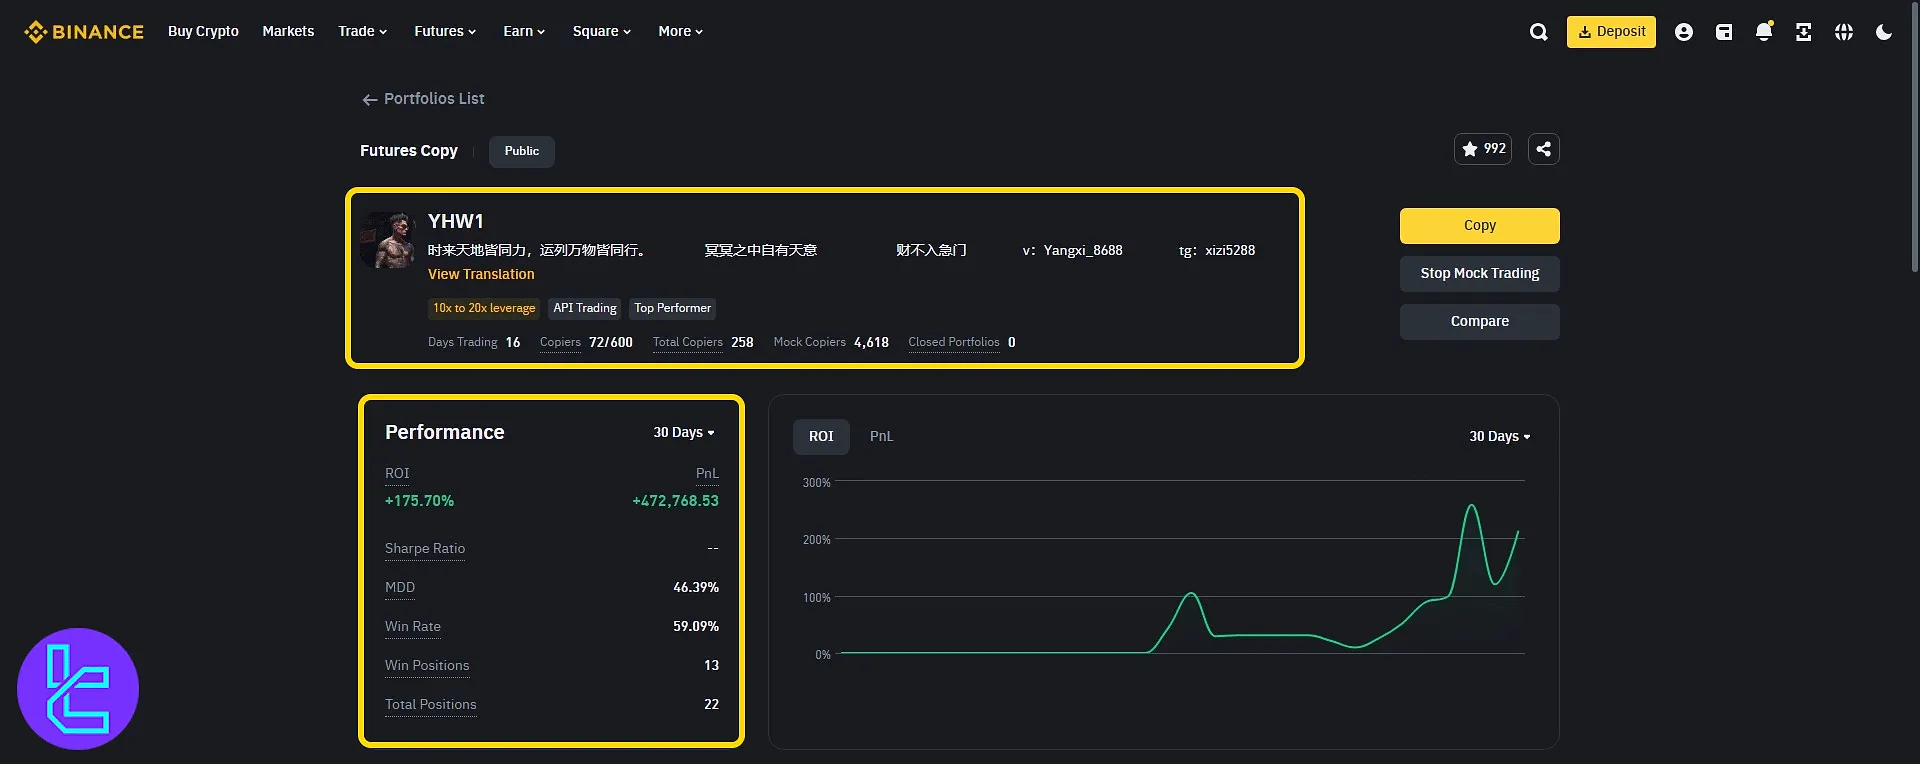The image size is (1920, 764).
Task: Click the Compare button
Action: [x=1480, y=322]
